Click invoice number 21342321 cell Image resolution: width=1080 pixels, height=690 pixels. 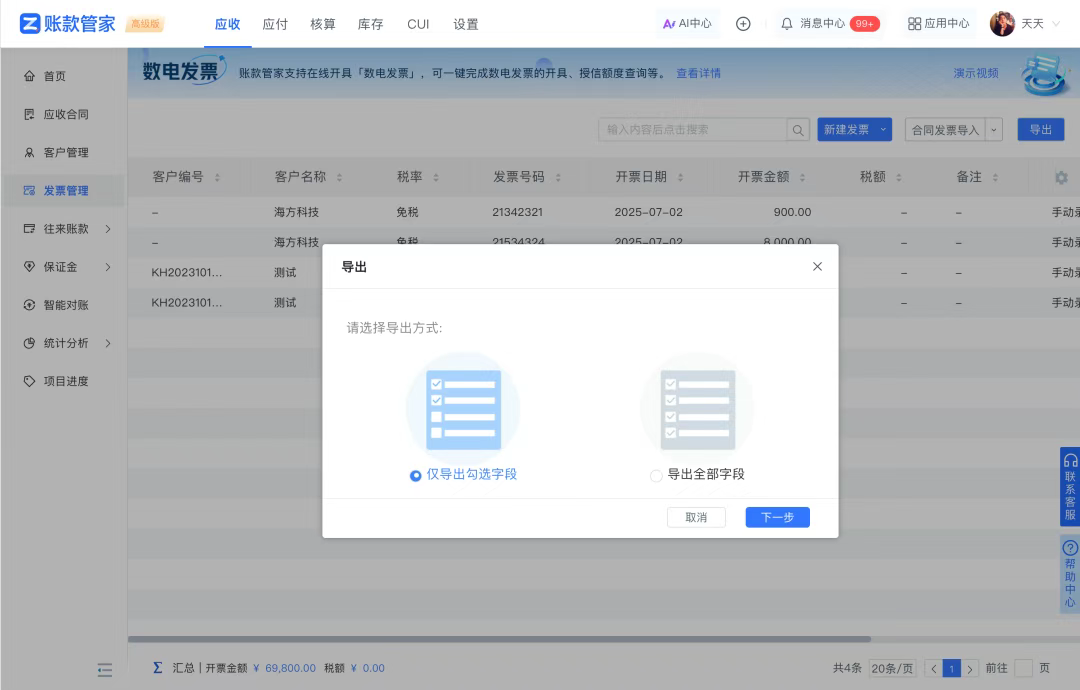pyautogui.click(x=517, y=212)
